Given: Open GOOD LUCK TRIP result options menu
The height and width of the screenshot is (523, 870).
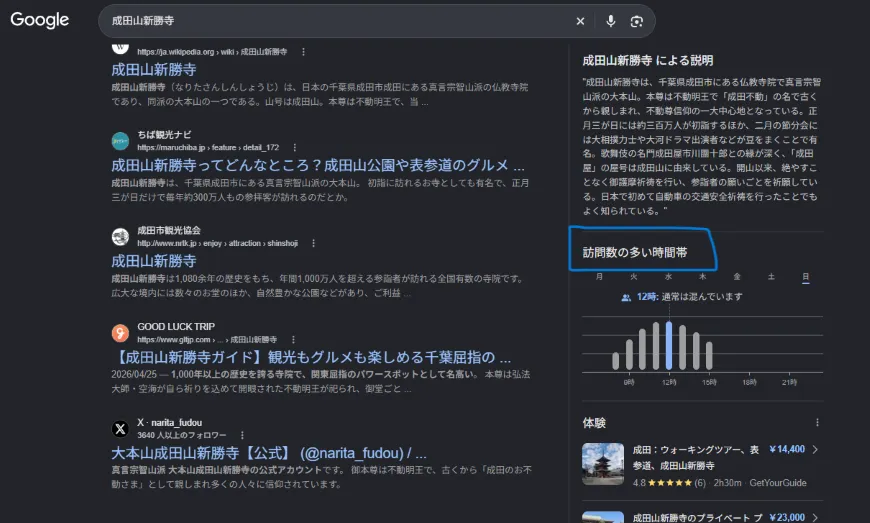Looking at the screenshot, I should (x=294, y=339).
